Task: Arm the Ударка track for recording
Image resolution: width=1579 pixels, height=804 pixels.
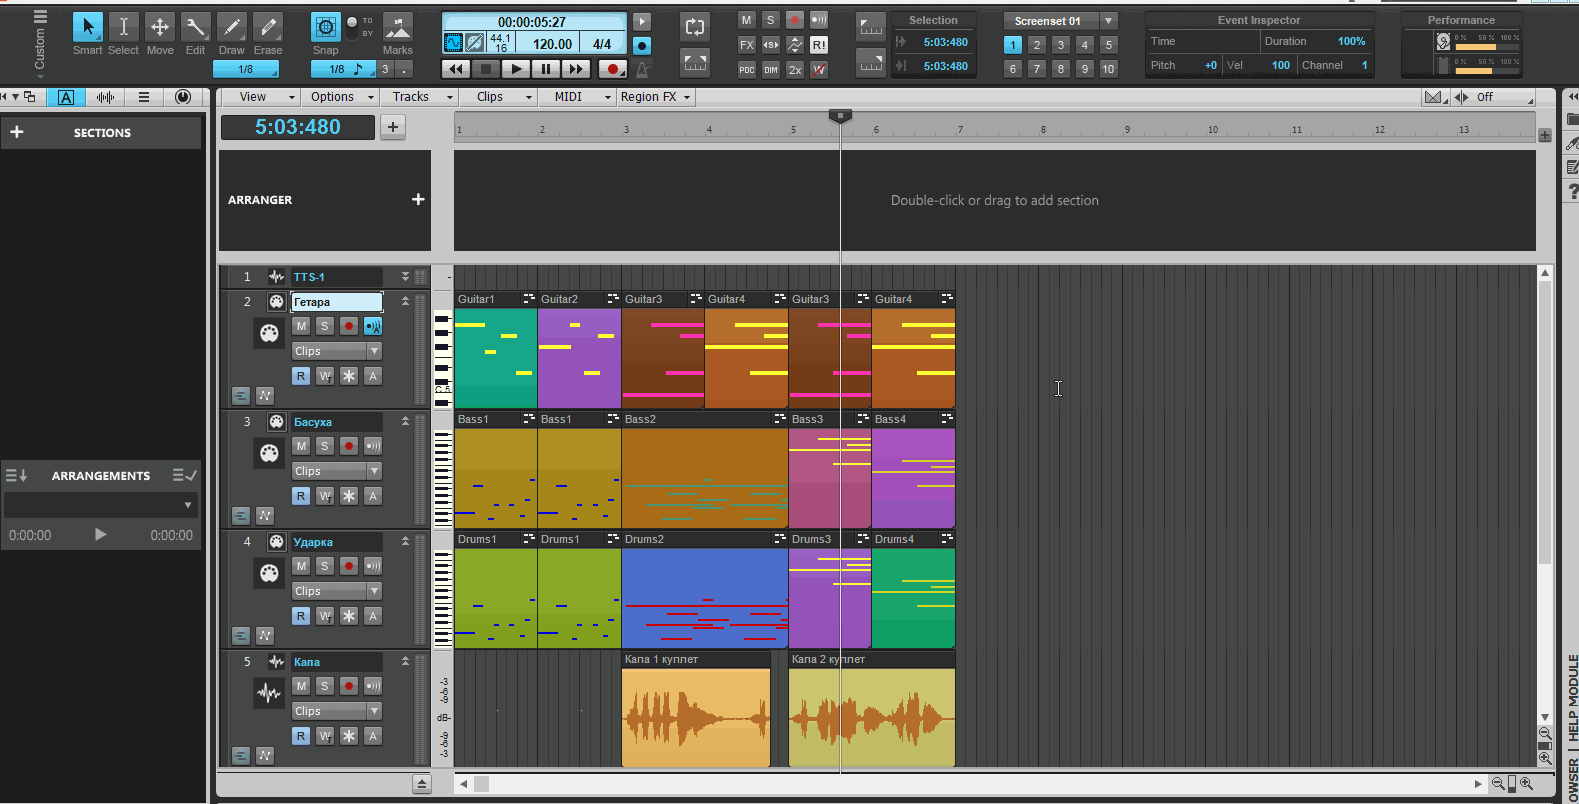Action: 349,566
